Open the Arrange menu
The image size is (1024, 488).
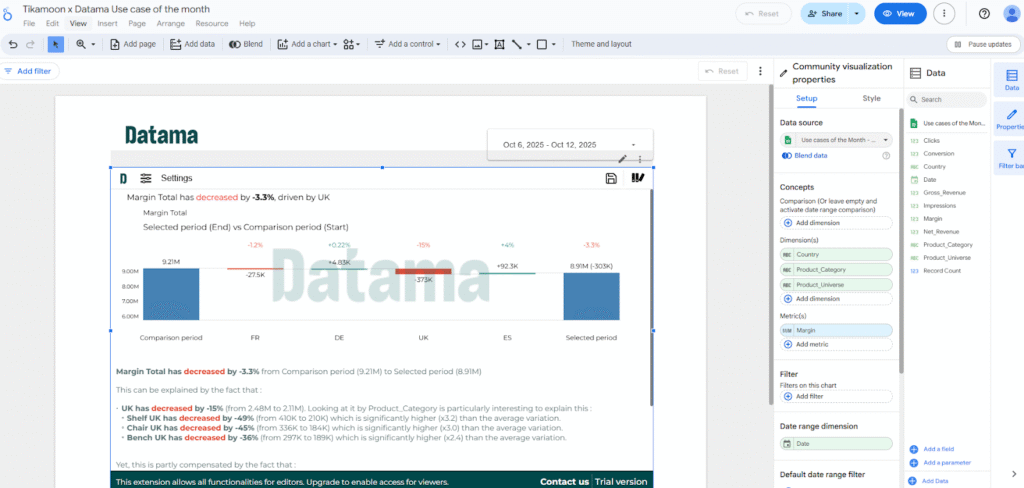tap(170, 24)
